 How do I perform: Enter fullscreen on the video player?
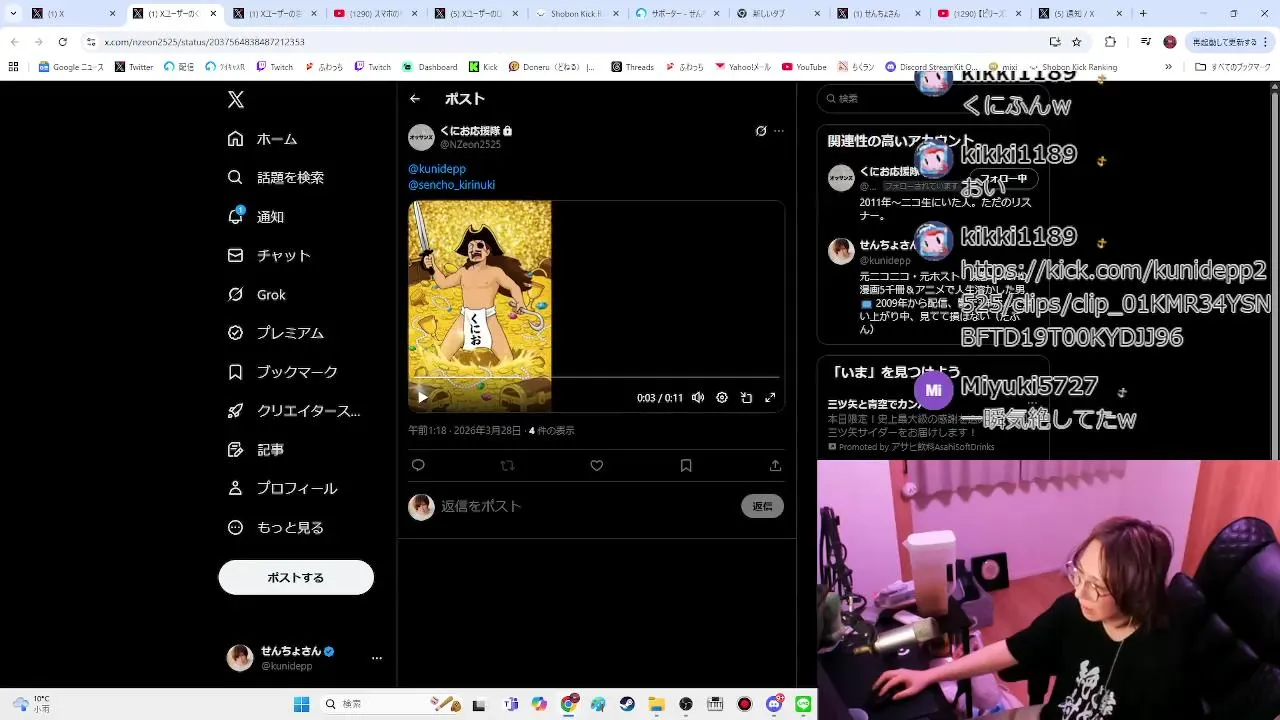[770, 397]
